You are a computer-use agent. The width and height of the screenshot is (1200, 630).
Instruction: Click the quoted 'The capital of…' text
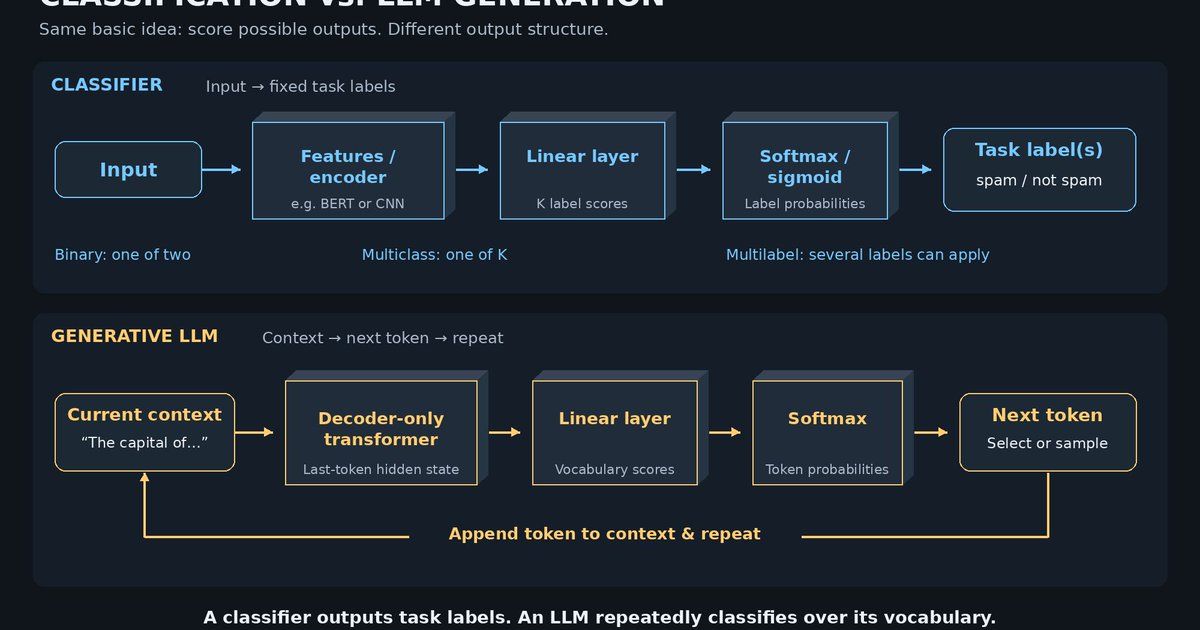tap(145, 444)
